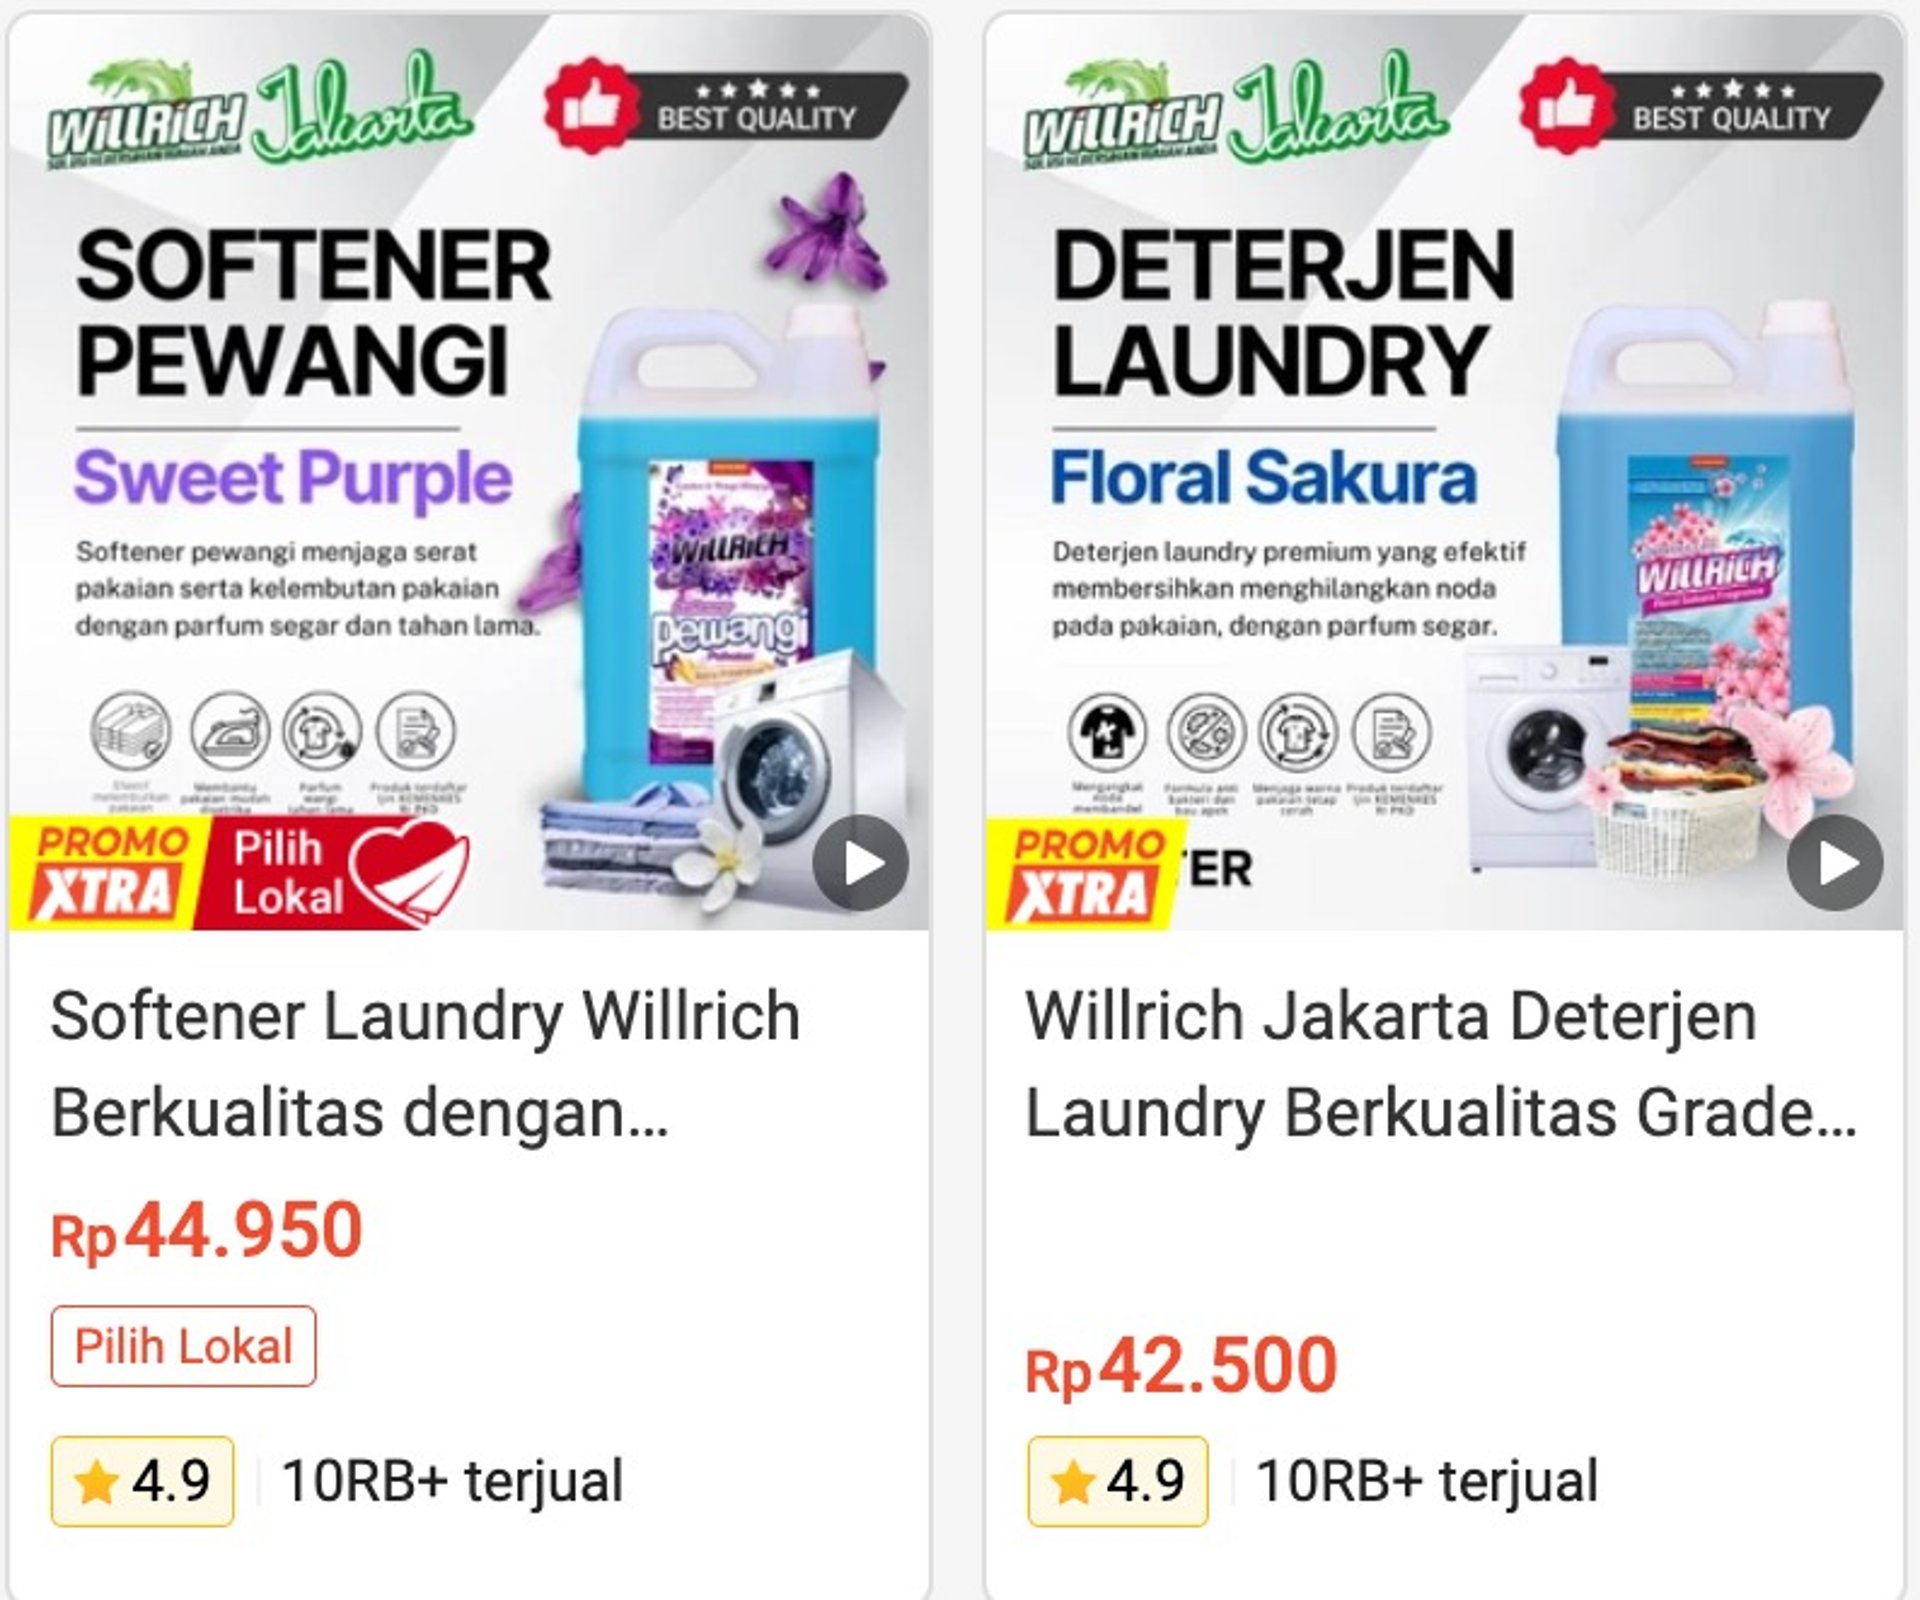
Task: Click the Rp42.500 price
Action: coord(1181,1367)
